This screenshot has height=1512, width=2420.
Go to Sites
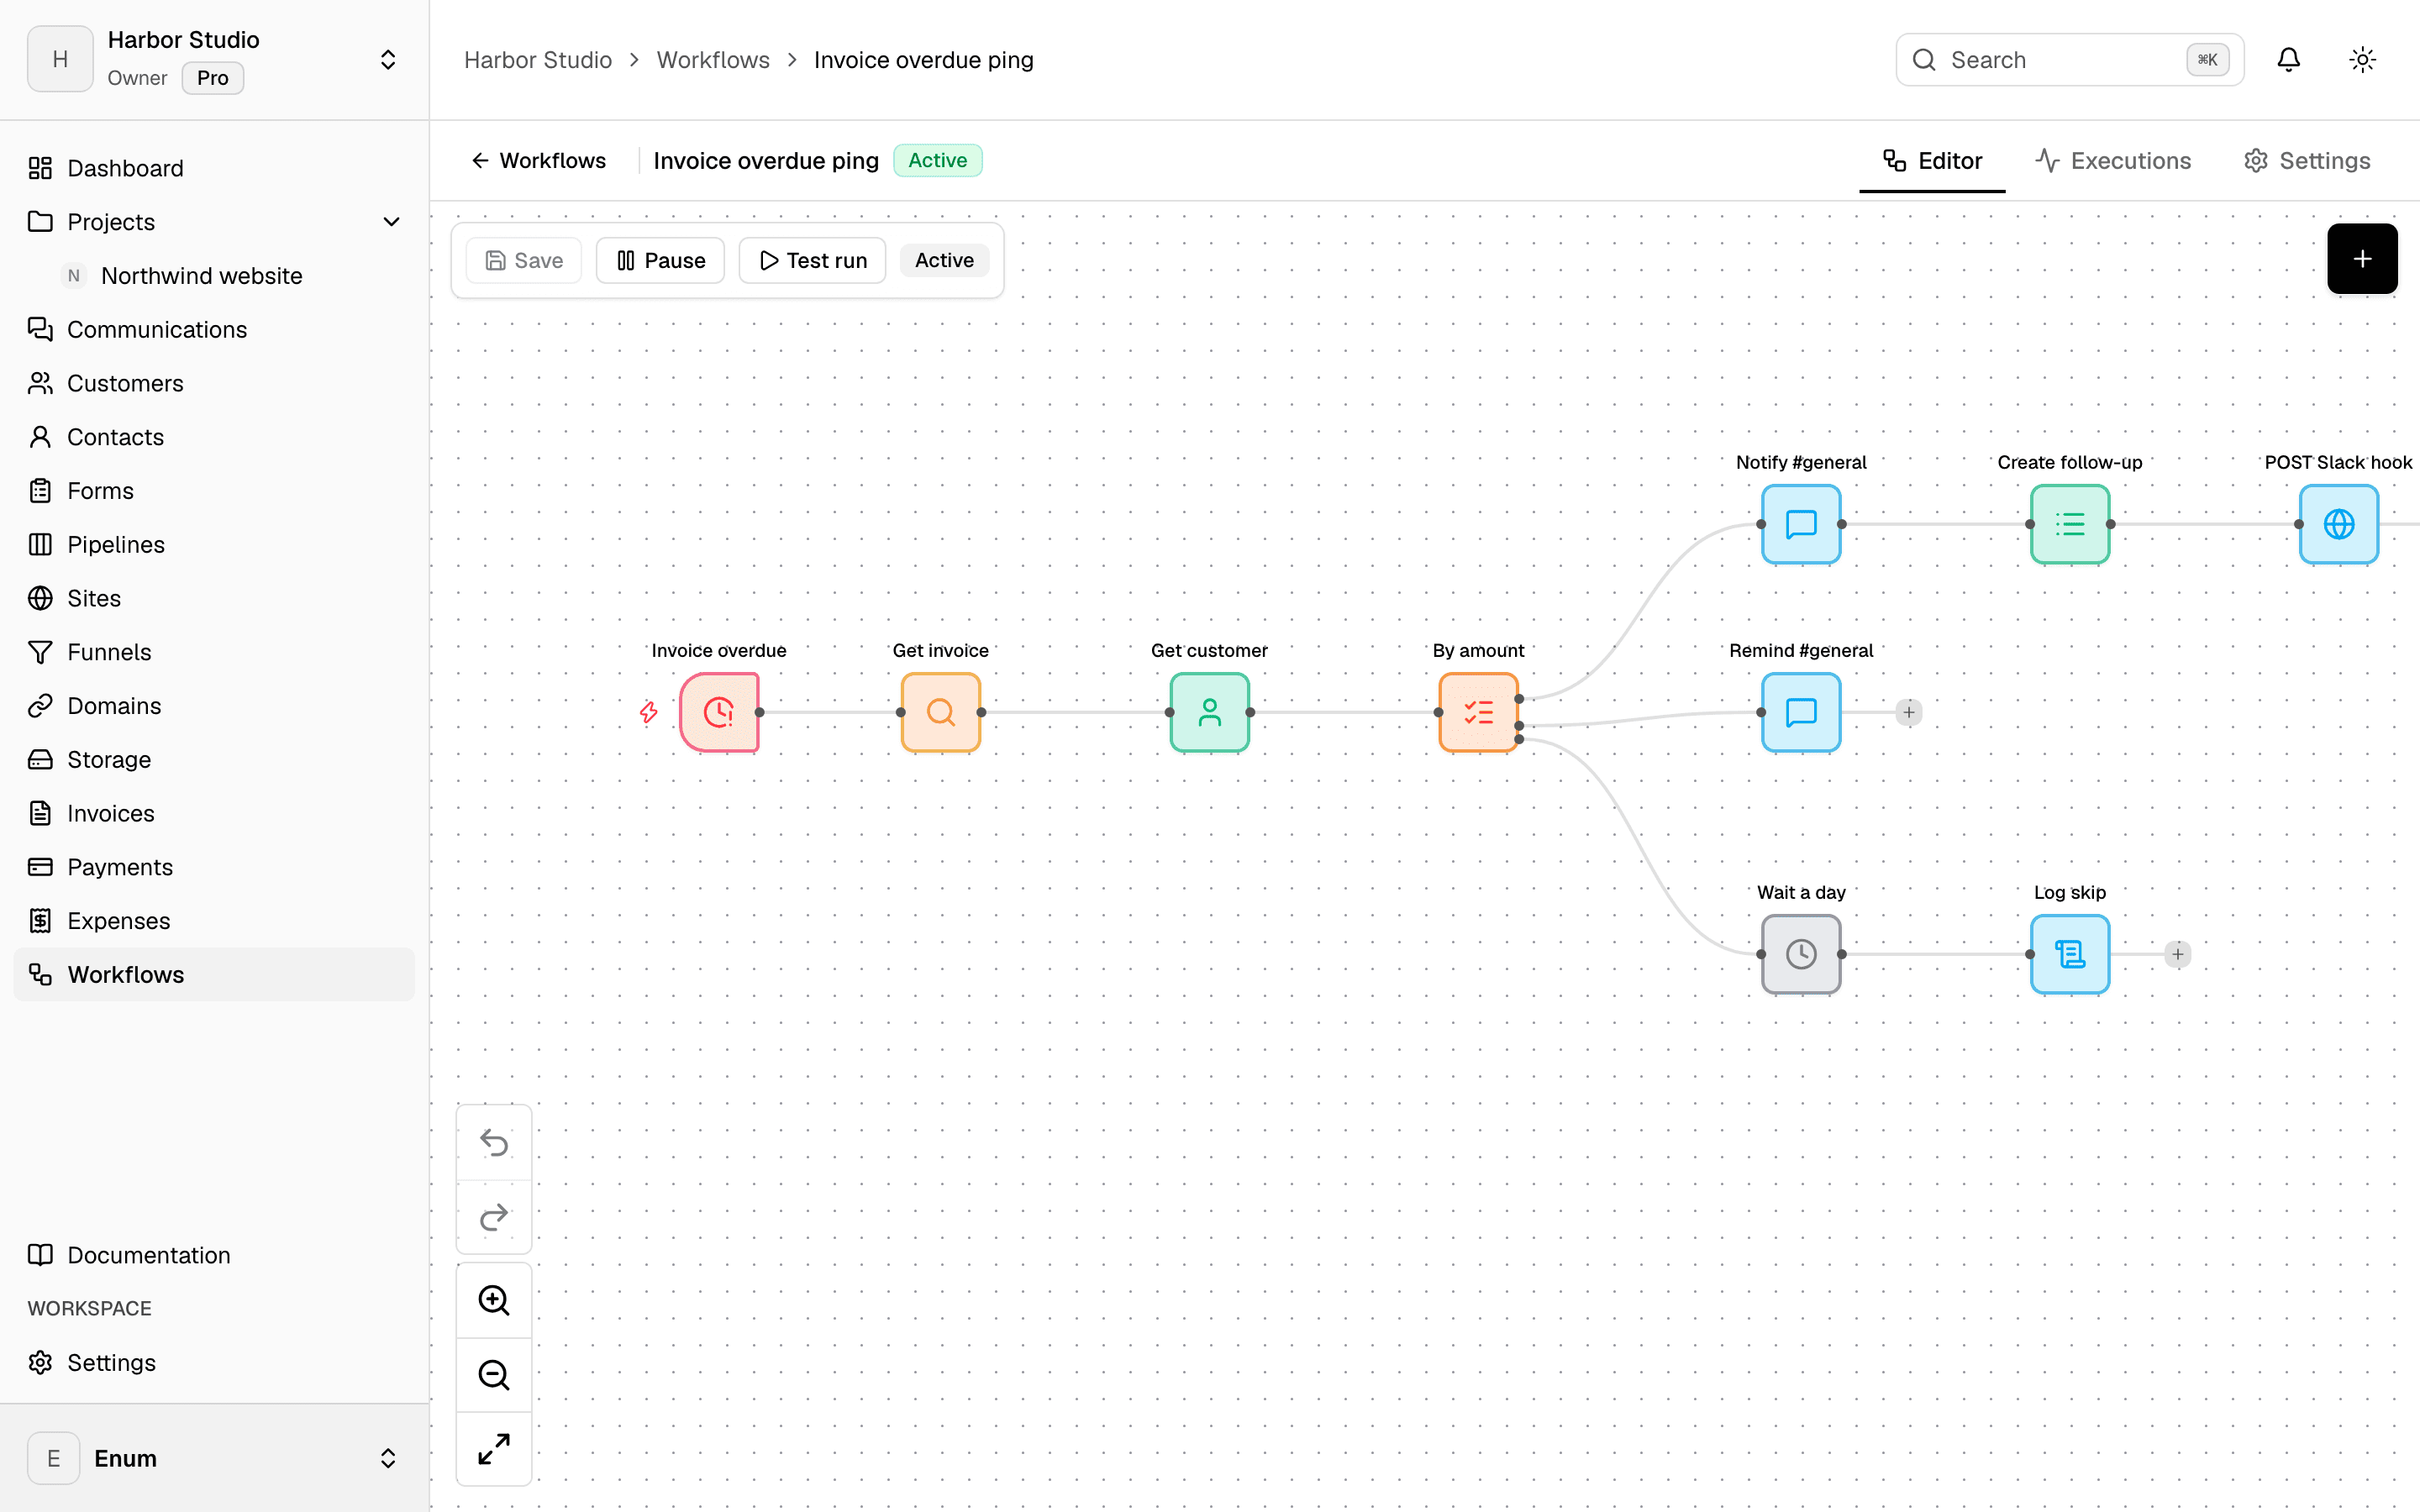[x=214, y=598]
